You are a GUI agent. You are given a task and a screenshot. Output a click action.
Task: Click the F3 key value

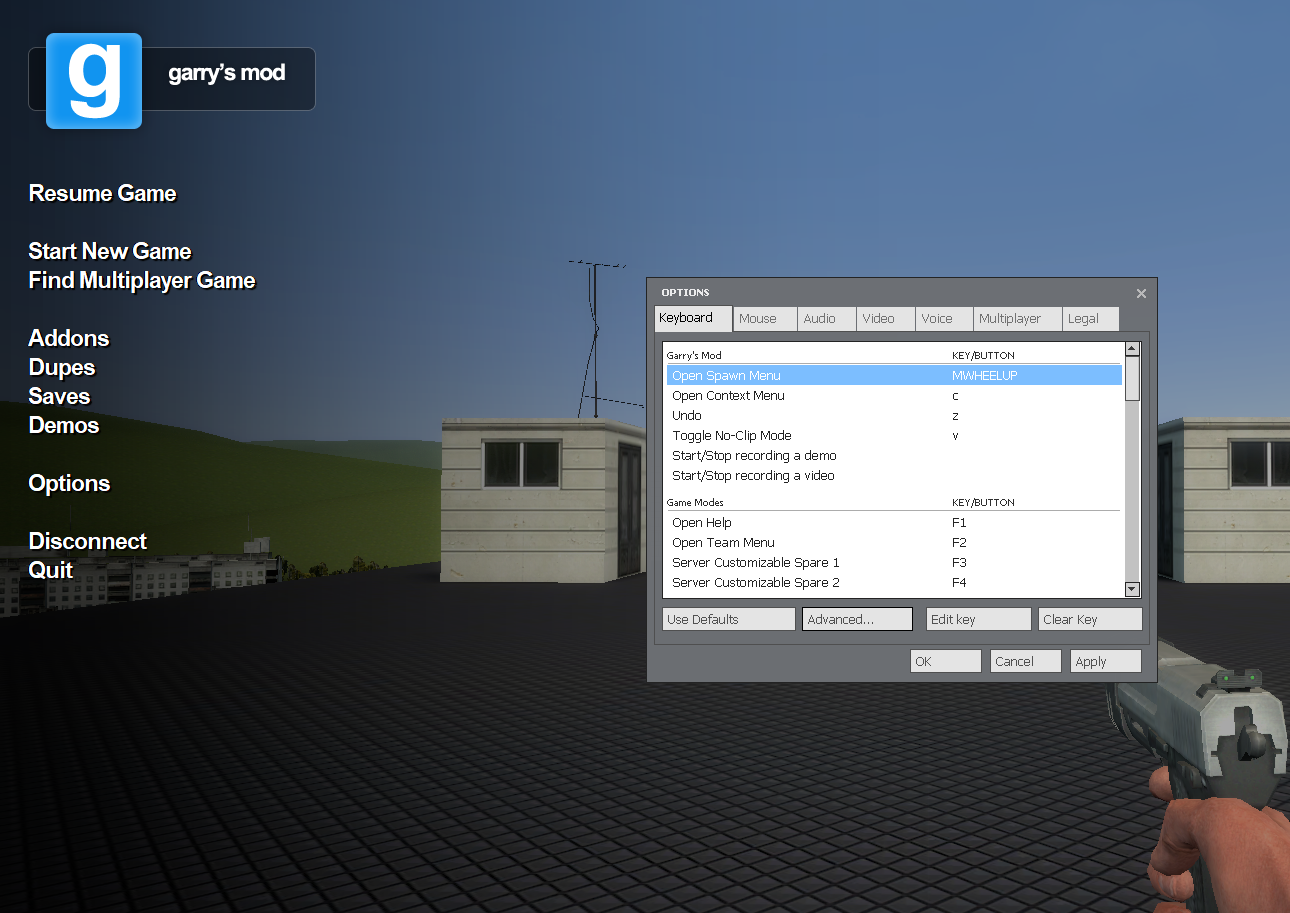pyautogui.click(x=959, y=563)
